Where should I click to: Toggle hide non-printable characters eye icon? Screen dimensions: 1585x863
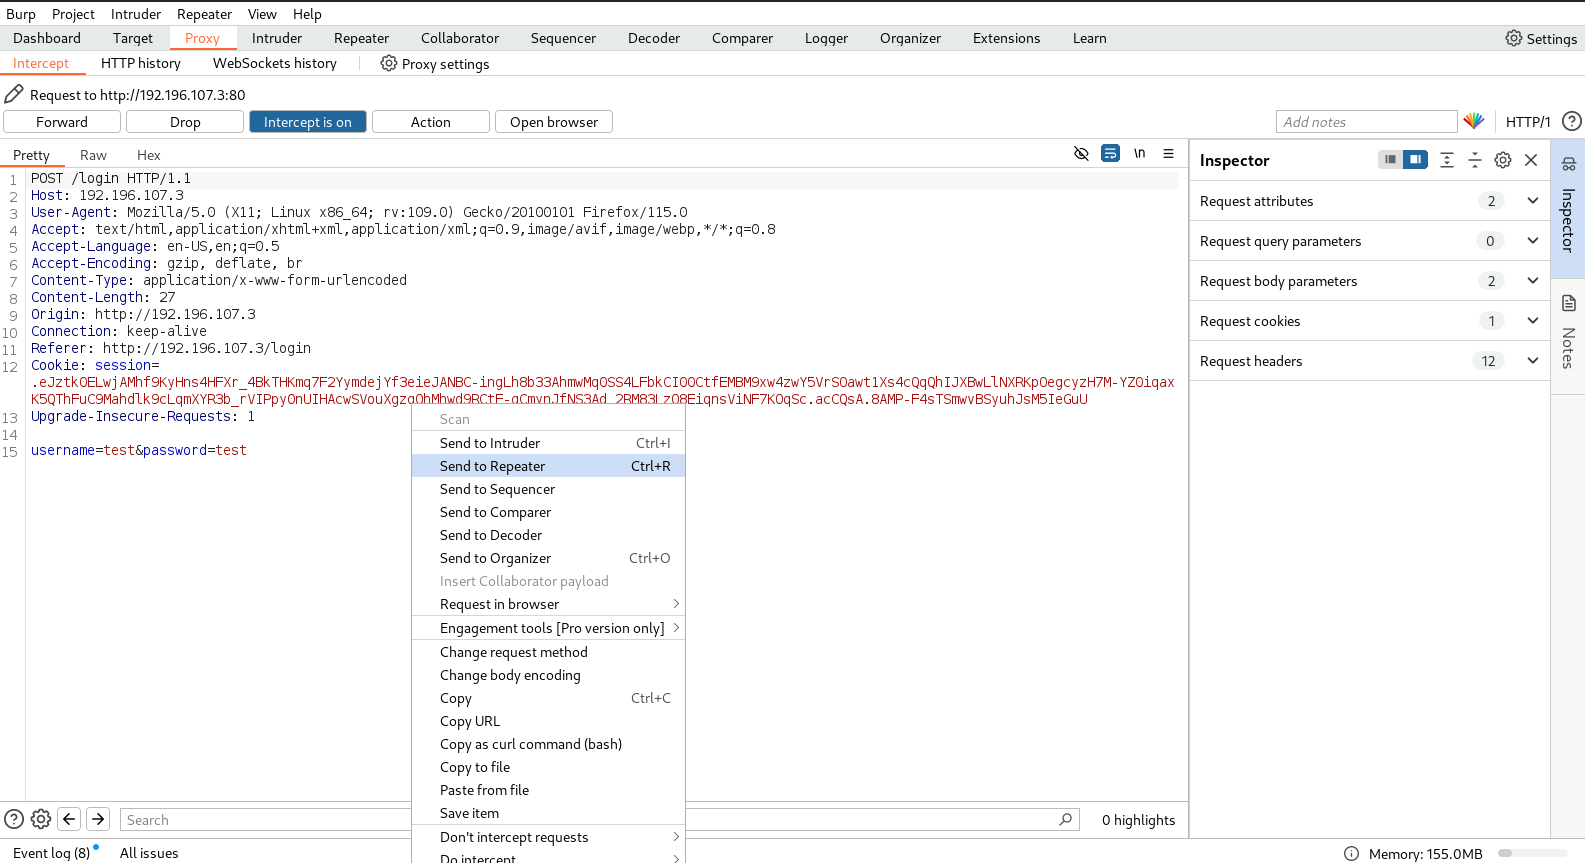(1081, 154)
